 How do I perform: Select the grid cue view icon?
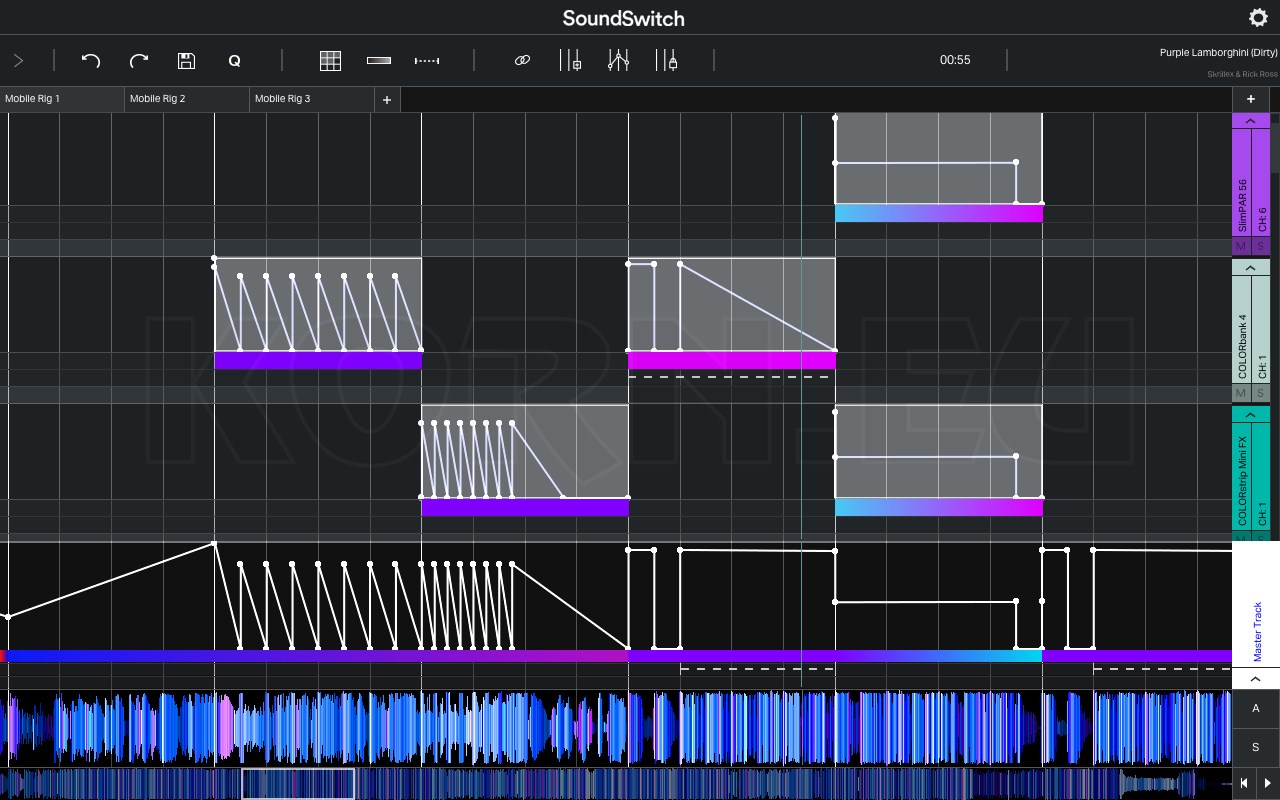coord(330,60)
